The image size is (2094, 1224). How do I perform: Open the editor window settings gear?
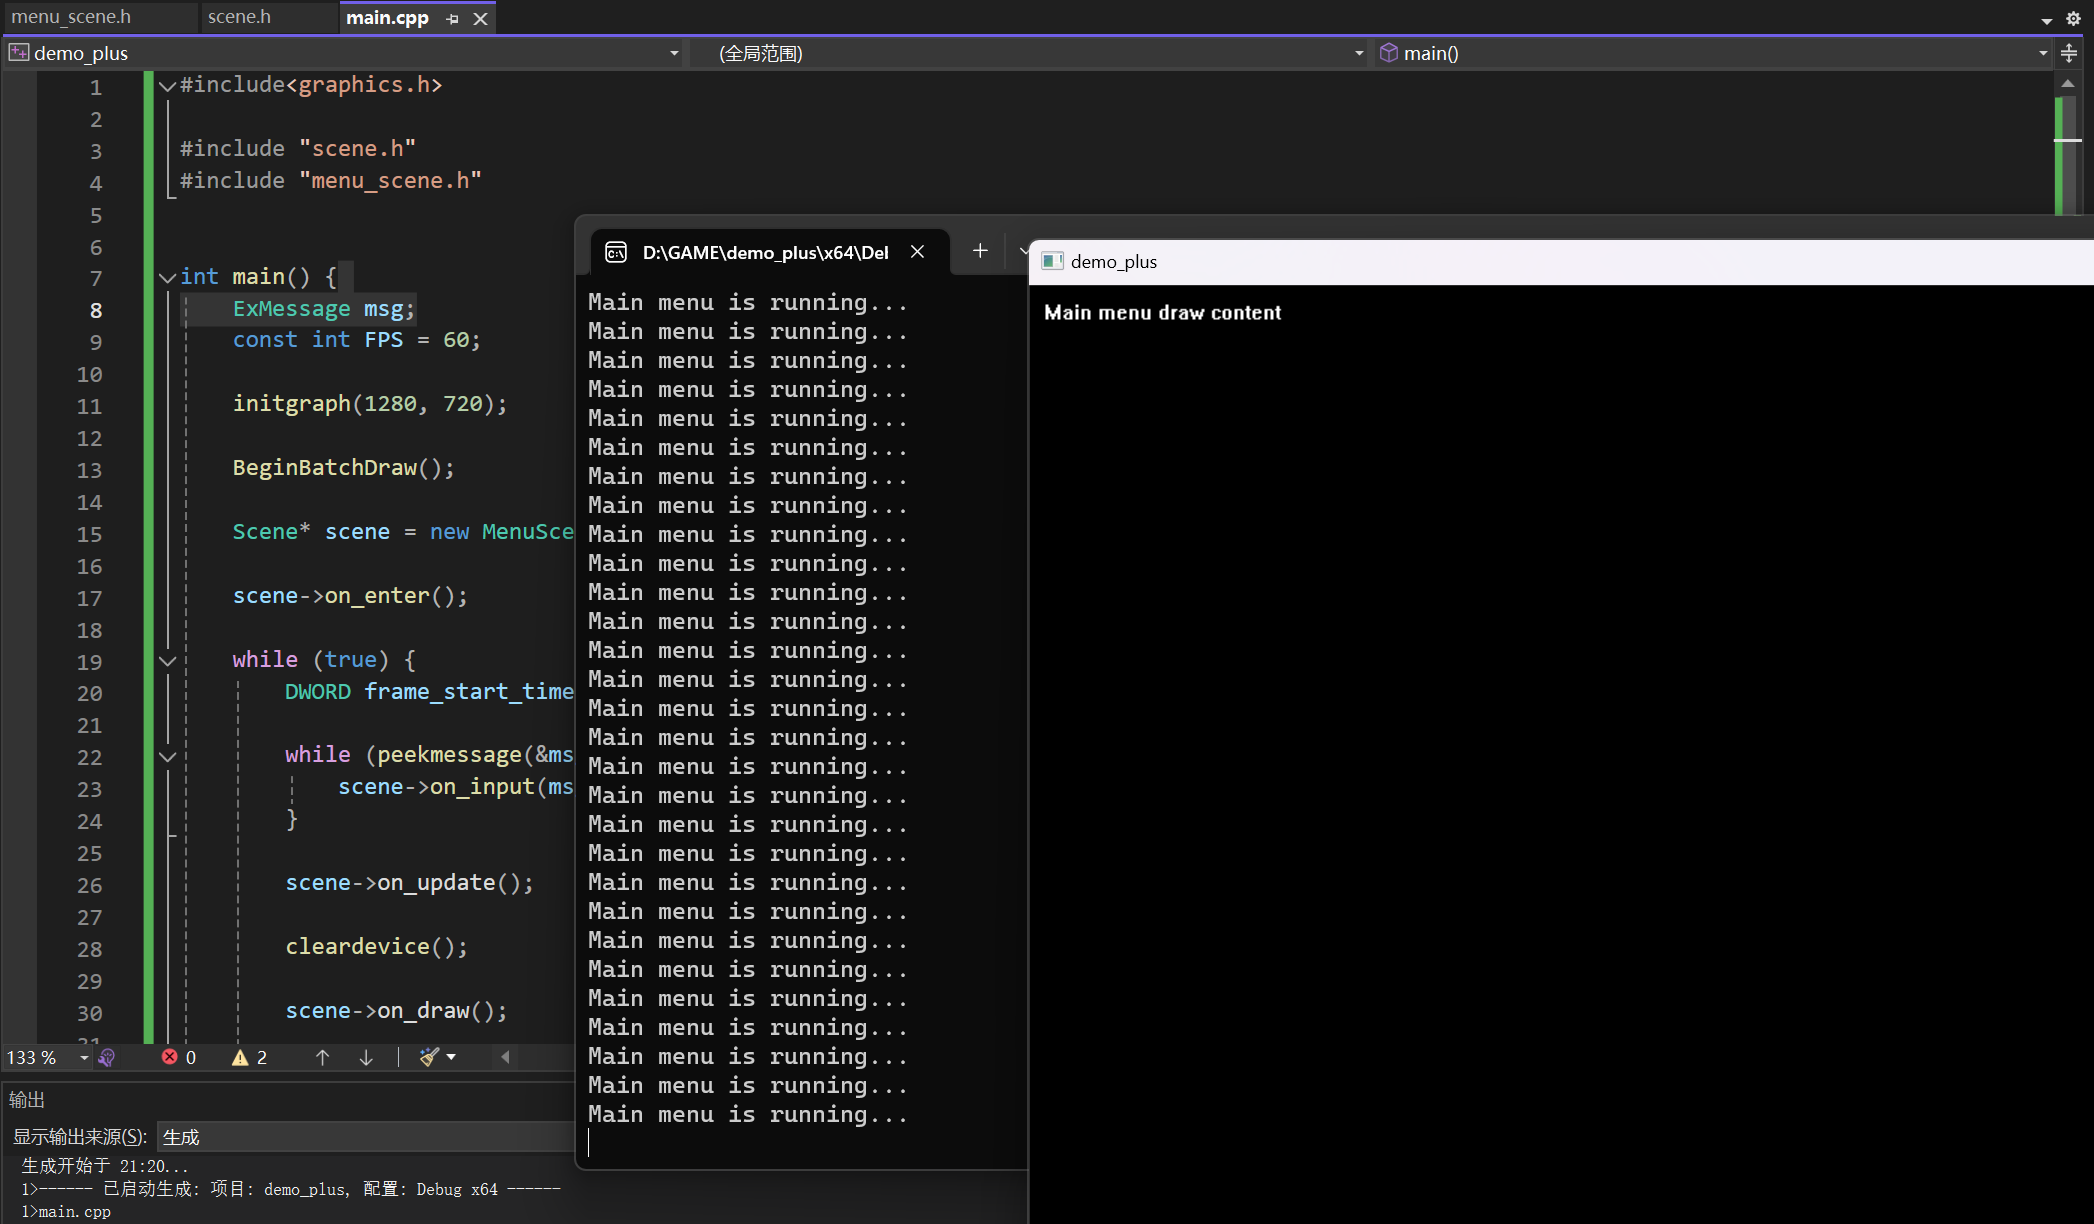[x=2074, y=18]
